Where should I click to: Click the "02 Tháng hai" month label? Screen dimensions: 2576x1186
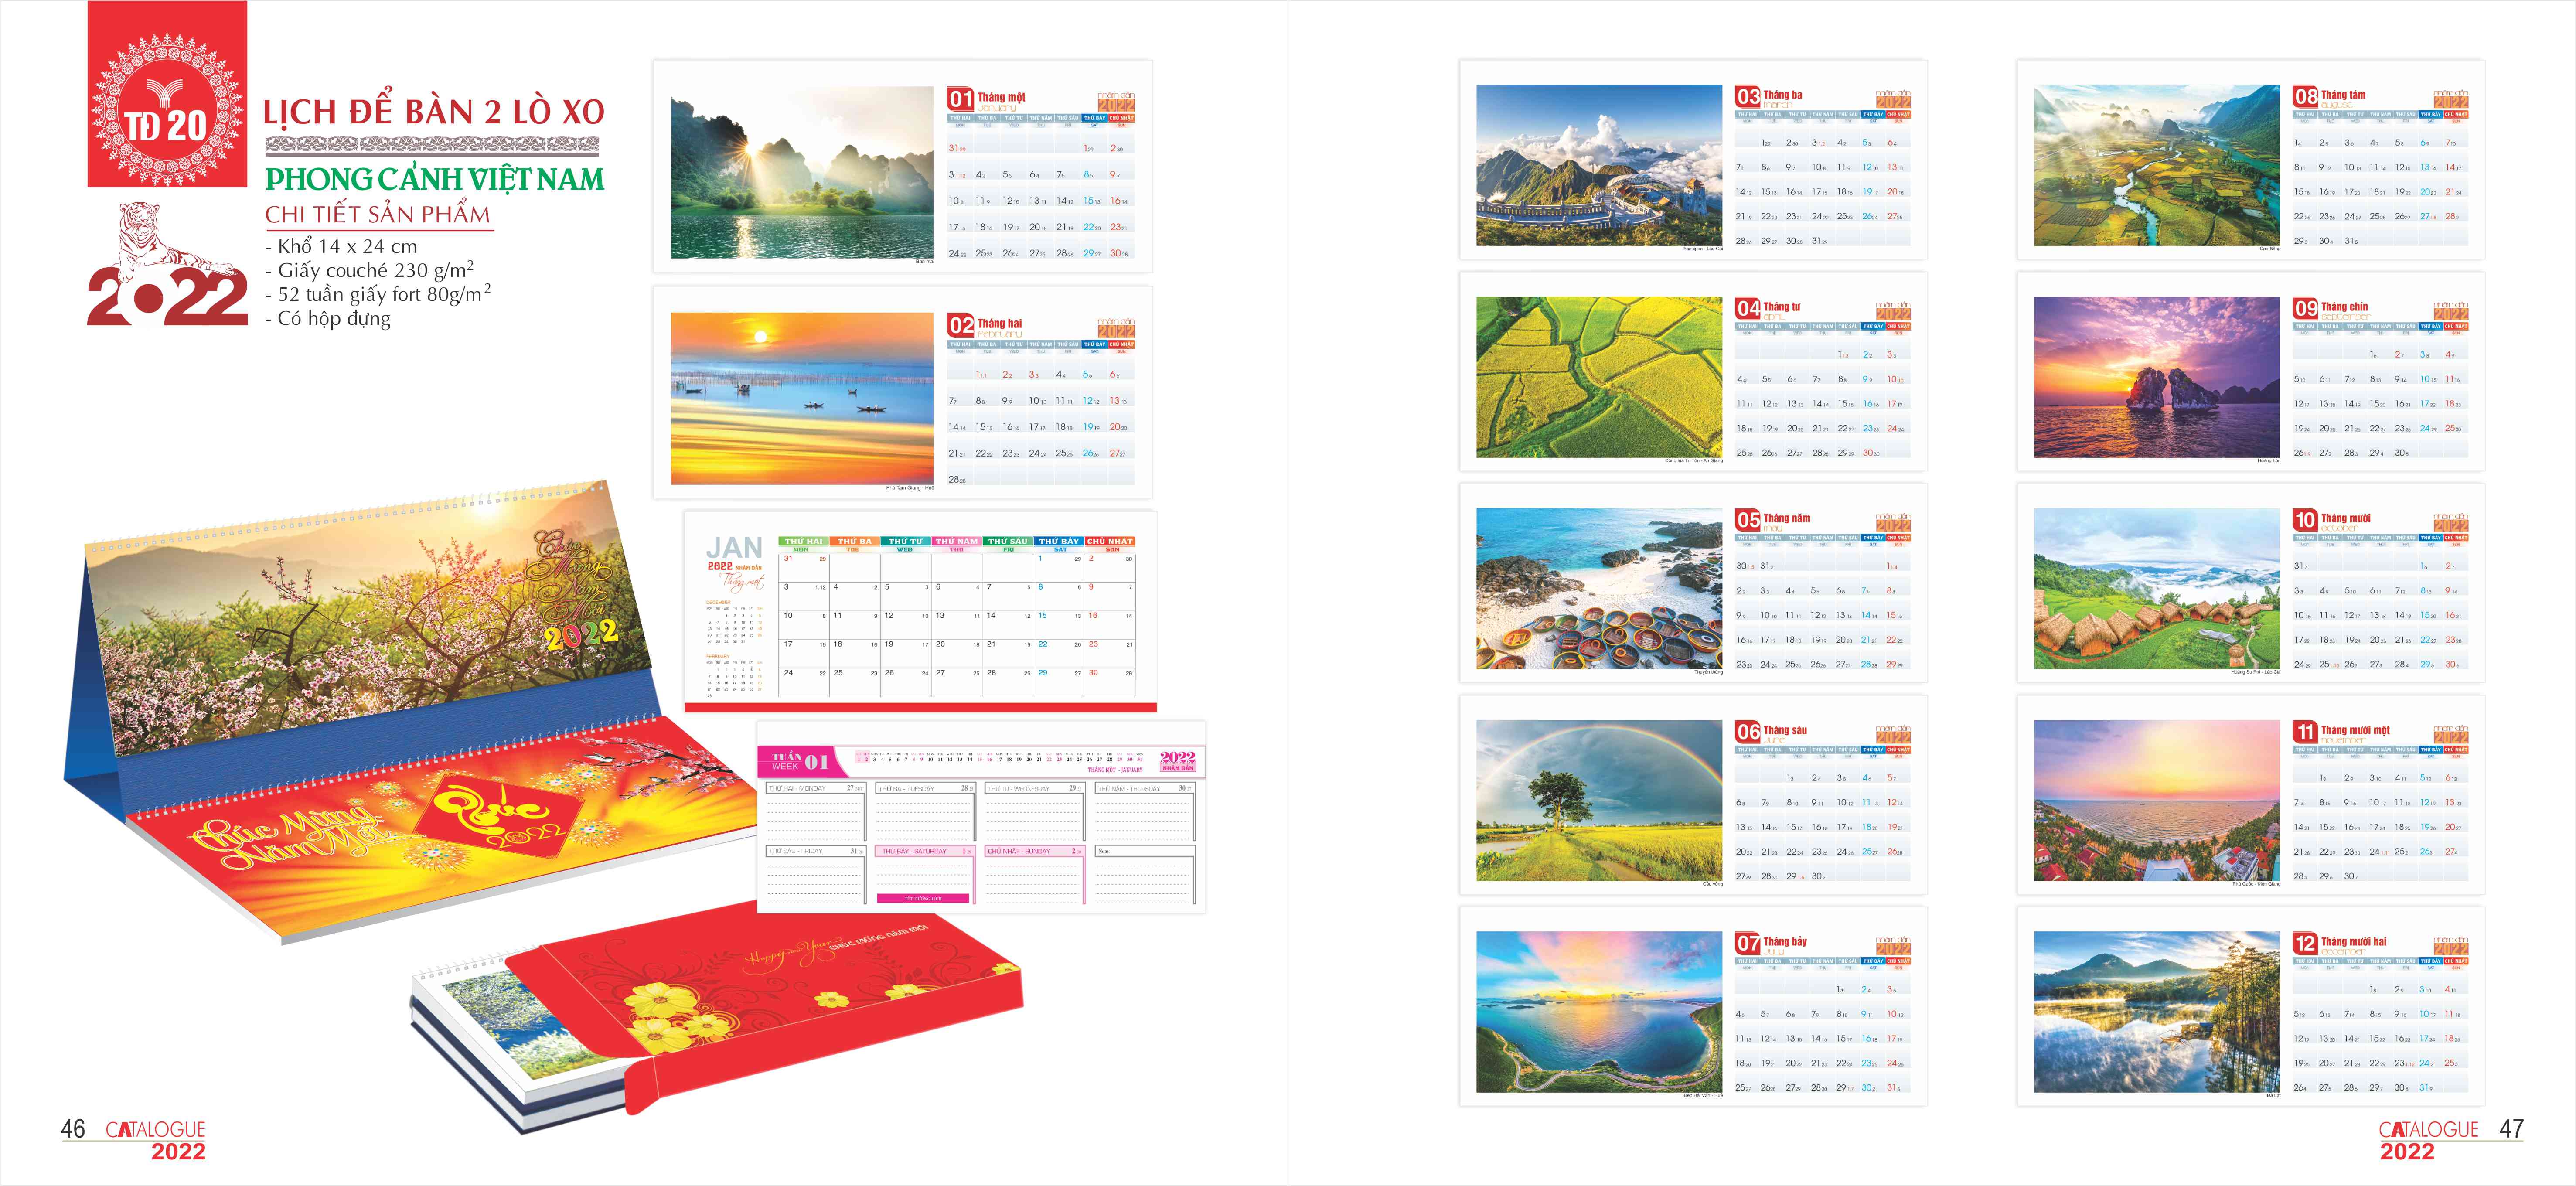coord(985,325)
